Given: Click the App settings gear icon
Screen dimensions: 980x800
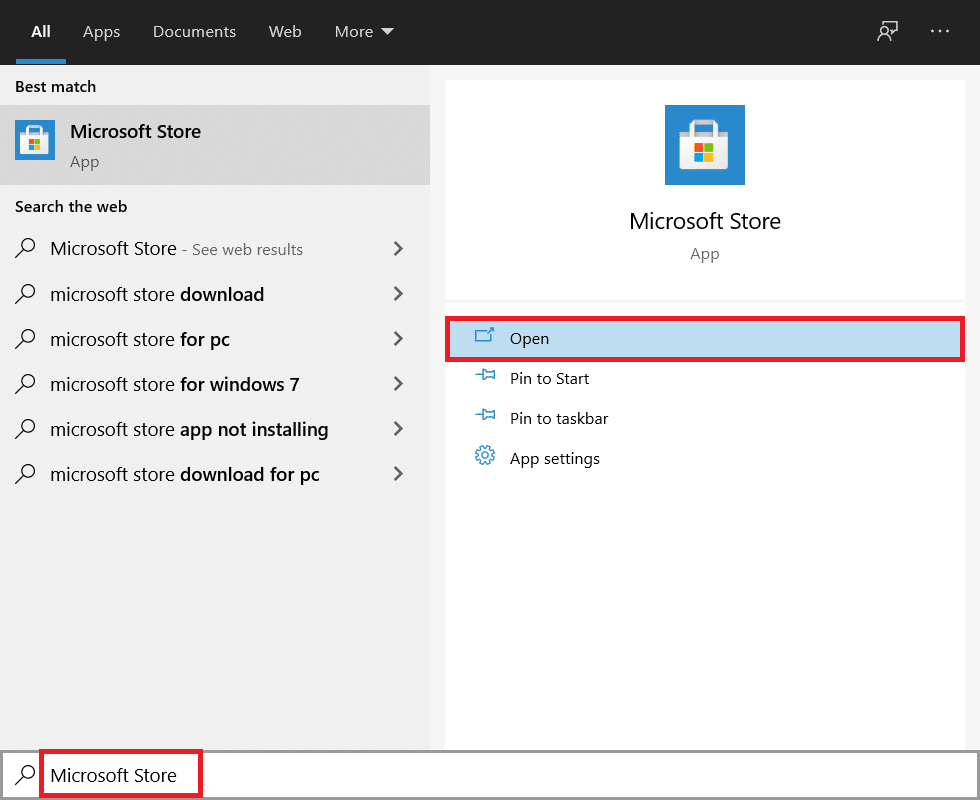Looking at the screenshot, I should (485, 457).
